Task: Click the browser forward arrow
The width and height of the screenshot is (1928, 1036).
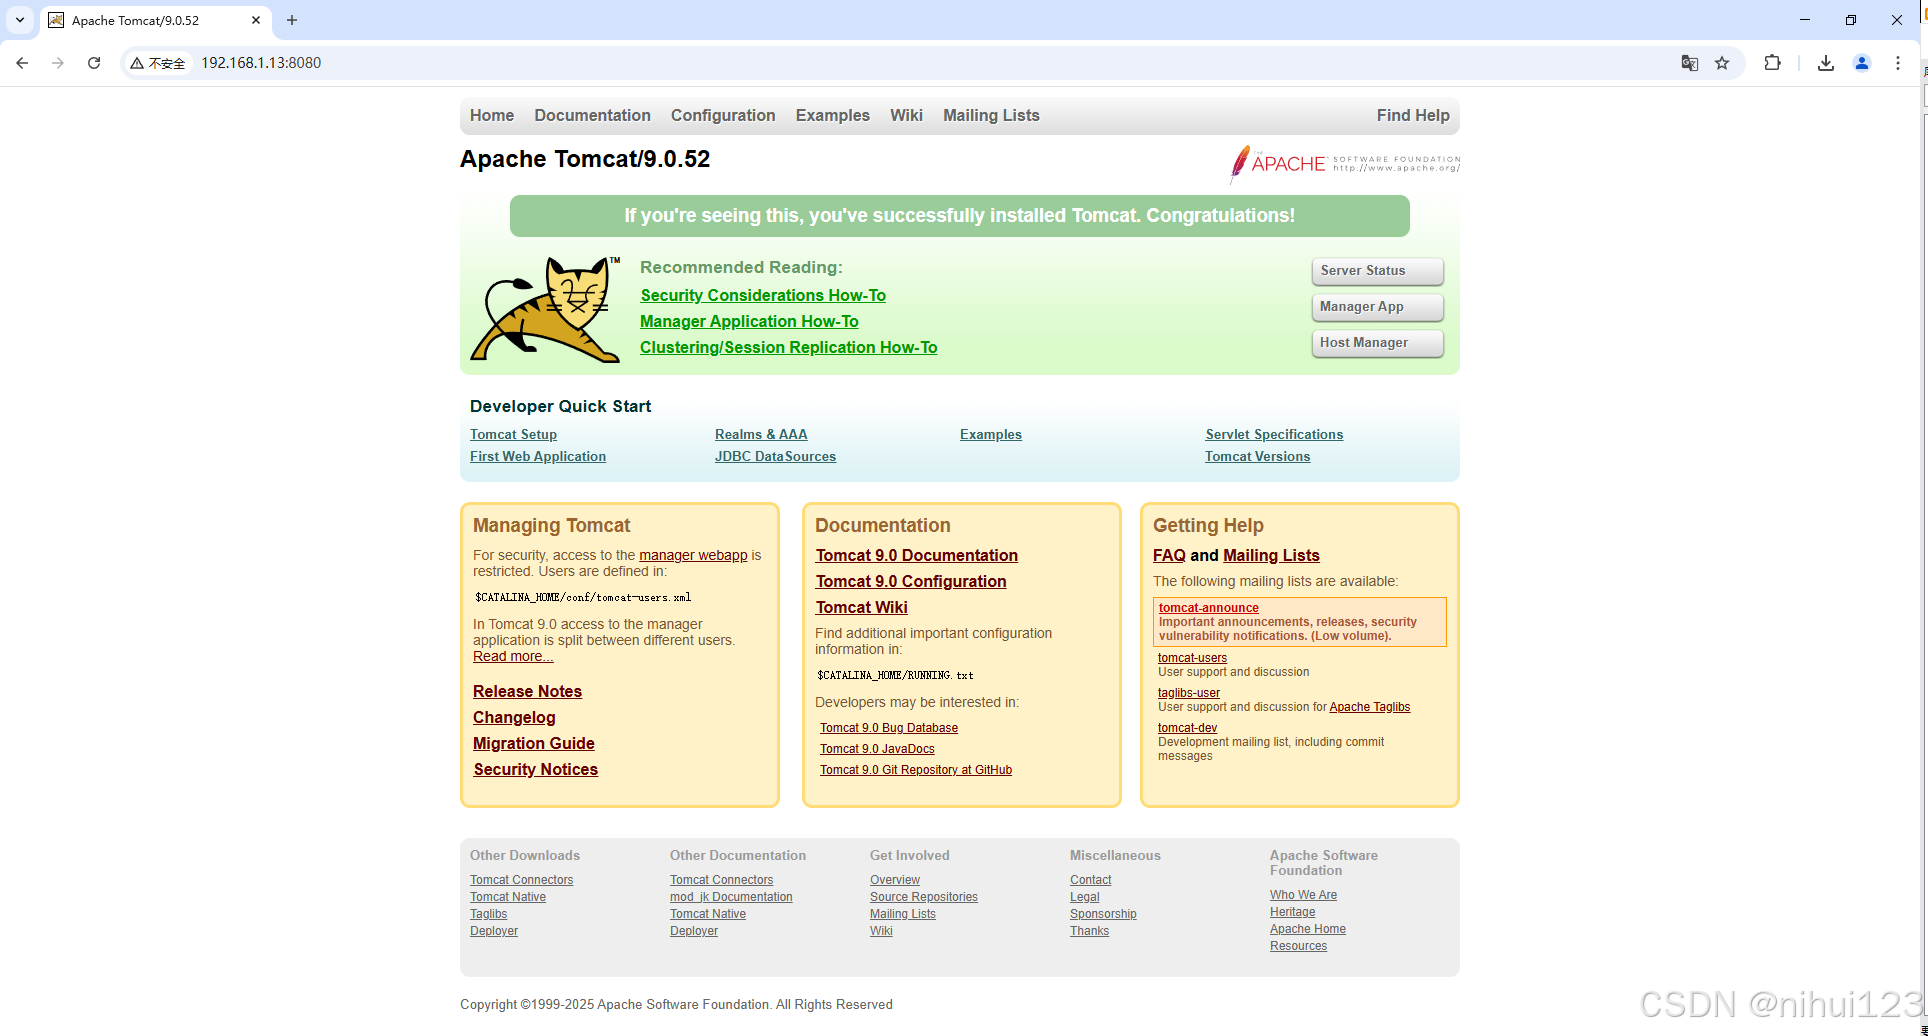Action: tap(58, 63)
